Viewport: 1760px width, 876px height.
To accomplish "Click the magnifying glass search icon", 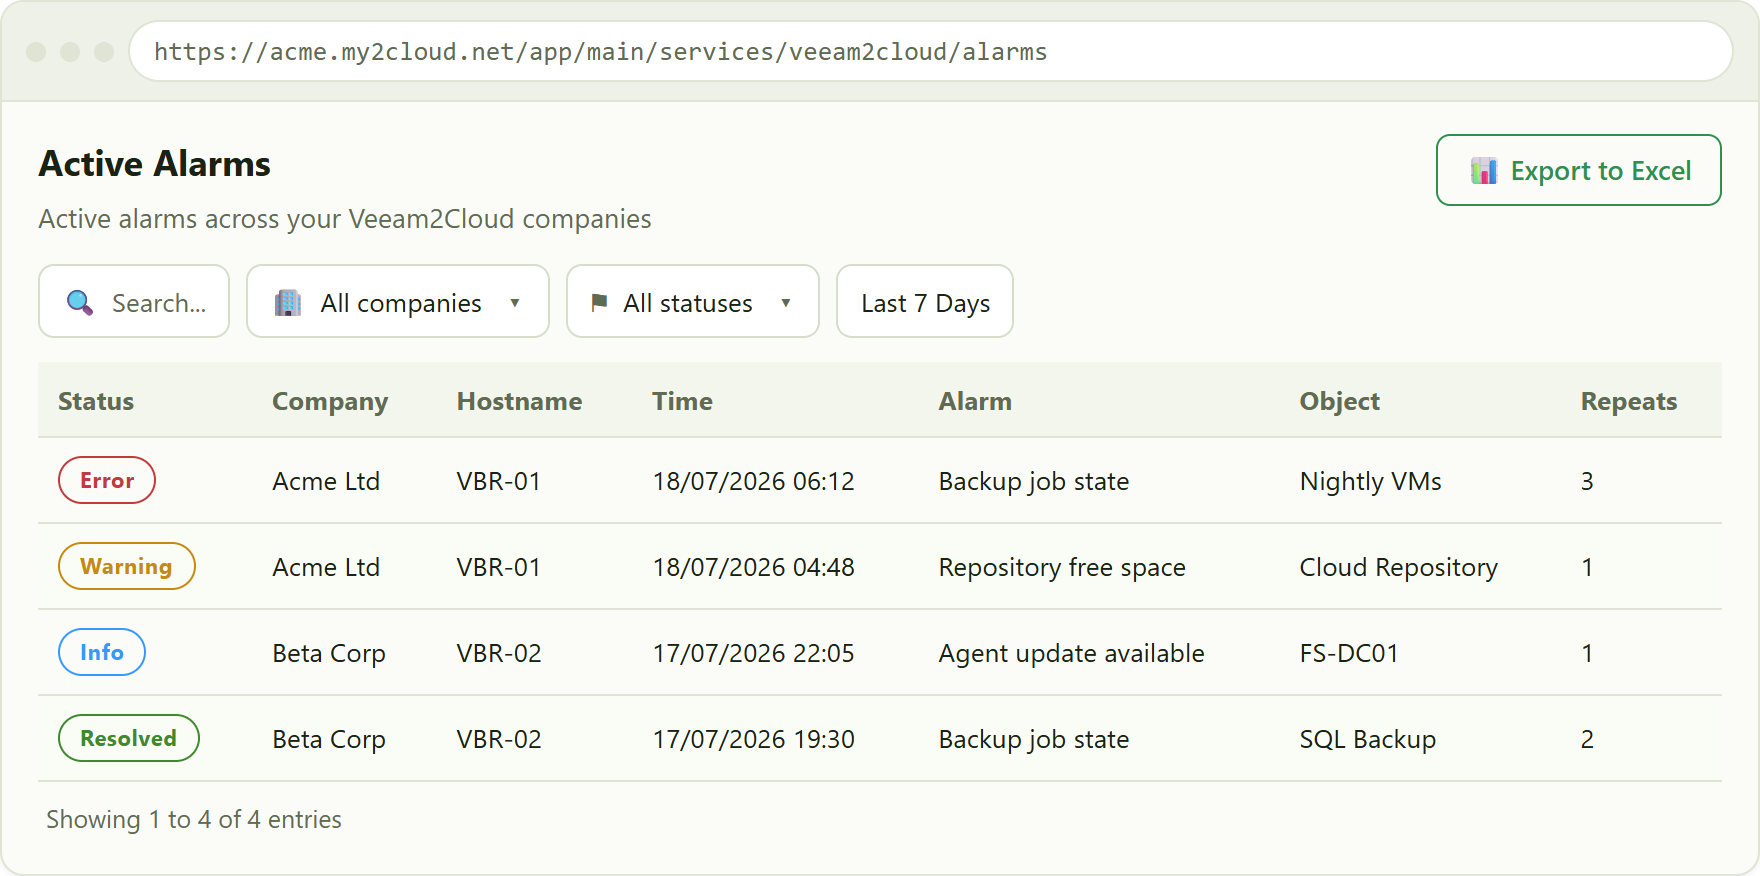I will [80, 303].
